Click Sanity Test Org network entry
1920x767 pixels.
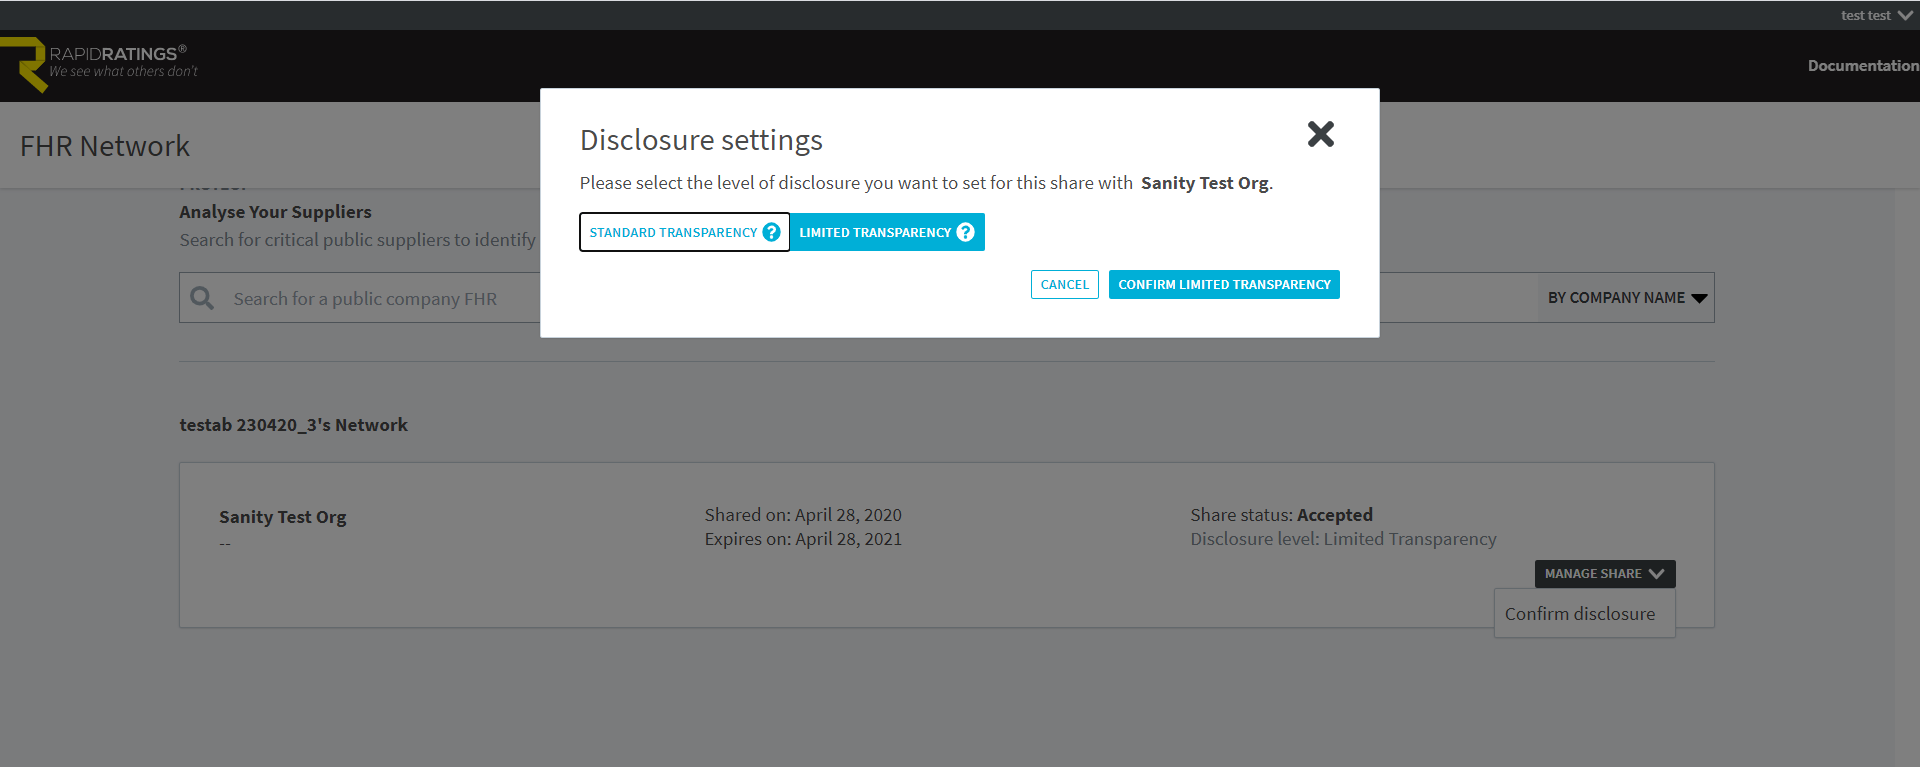[x=283, y=517]
